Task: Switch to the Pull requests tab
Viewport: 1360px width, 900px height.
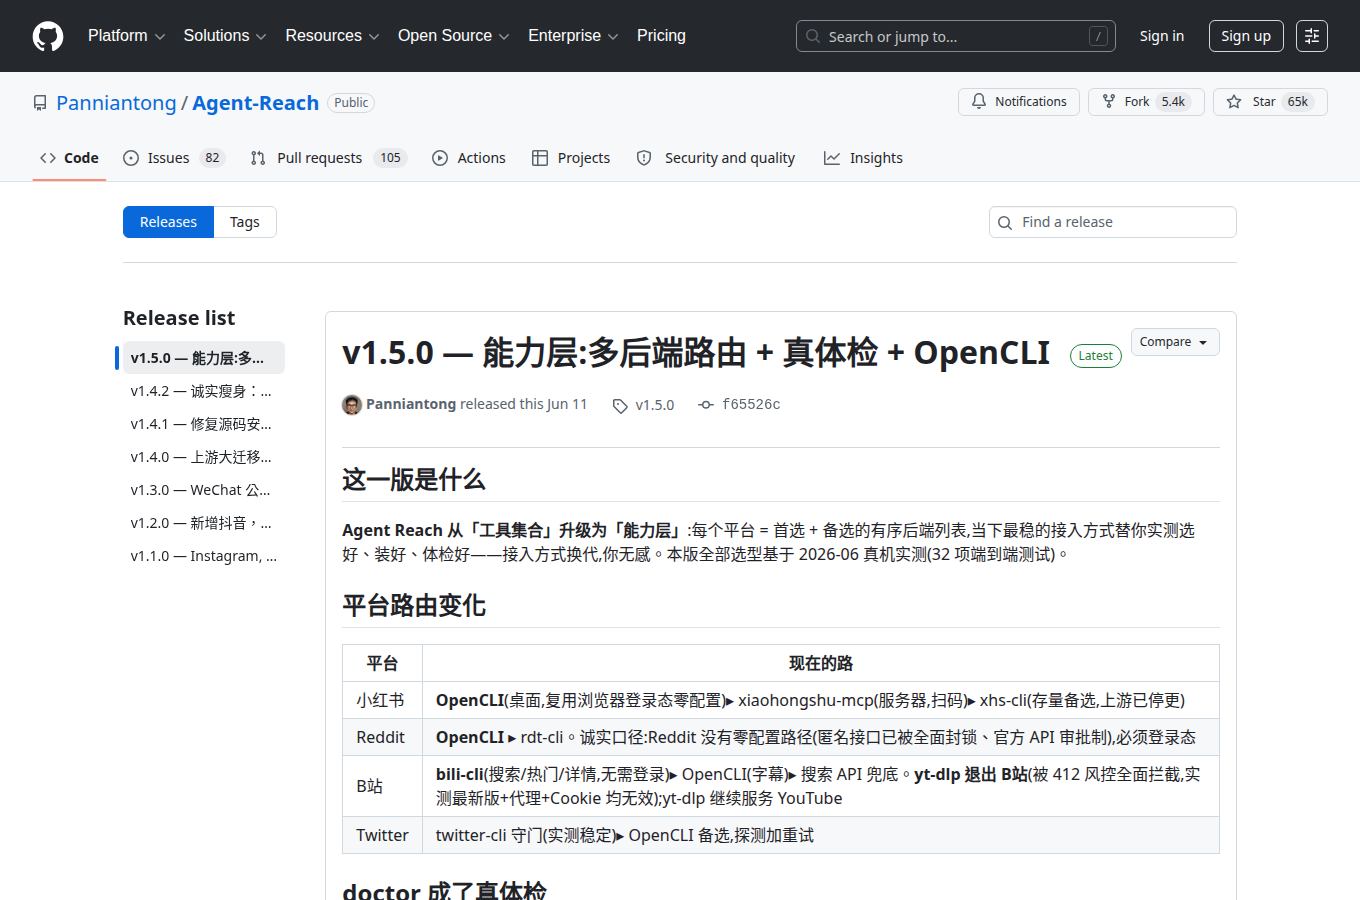Action: click(328, 158)
